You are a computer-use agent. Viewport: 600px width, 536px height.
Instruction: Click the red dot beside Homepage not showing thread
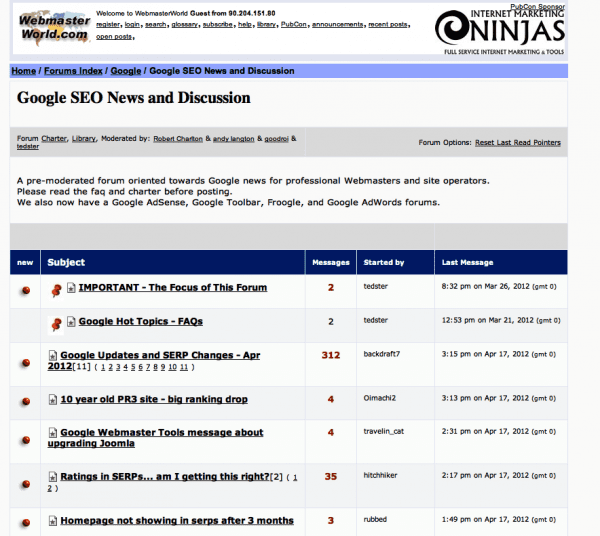coord(26,522)
